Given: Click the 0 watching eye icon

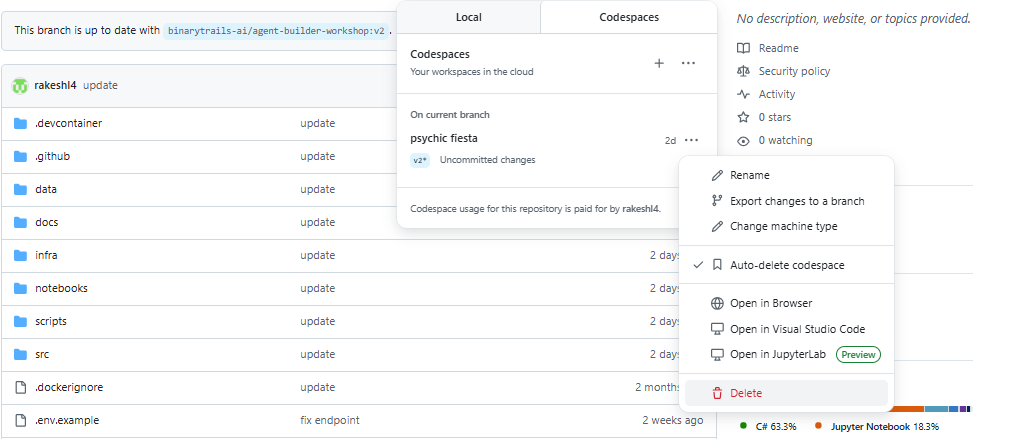Looking at the screenshot, I should [x=743, y=140].
